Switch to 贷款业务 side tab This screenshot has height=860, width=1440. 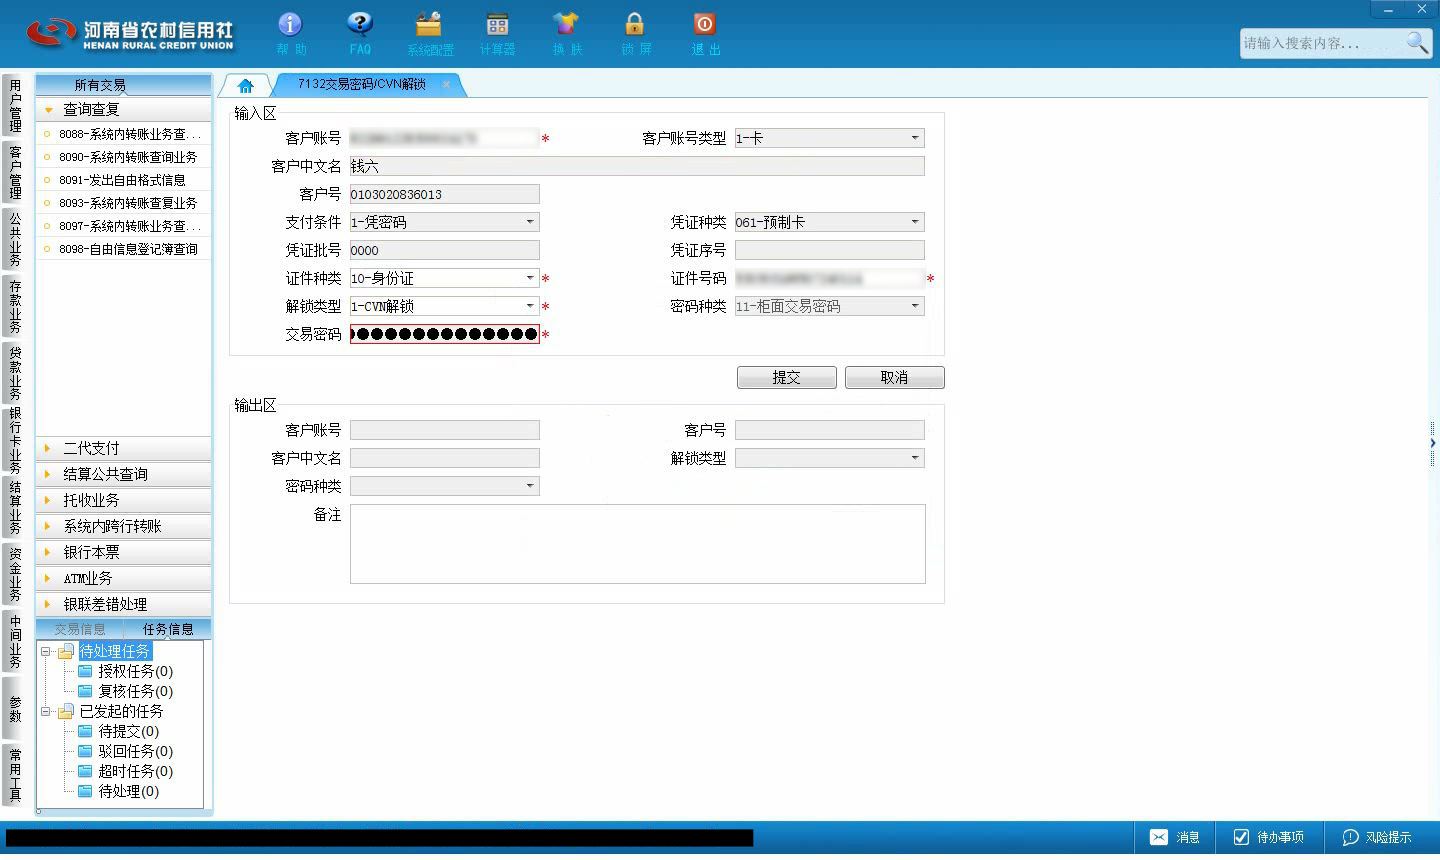tap(15, 372)
